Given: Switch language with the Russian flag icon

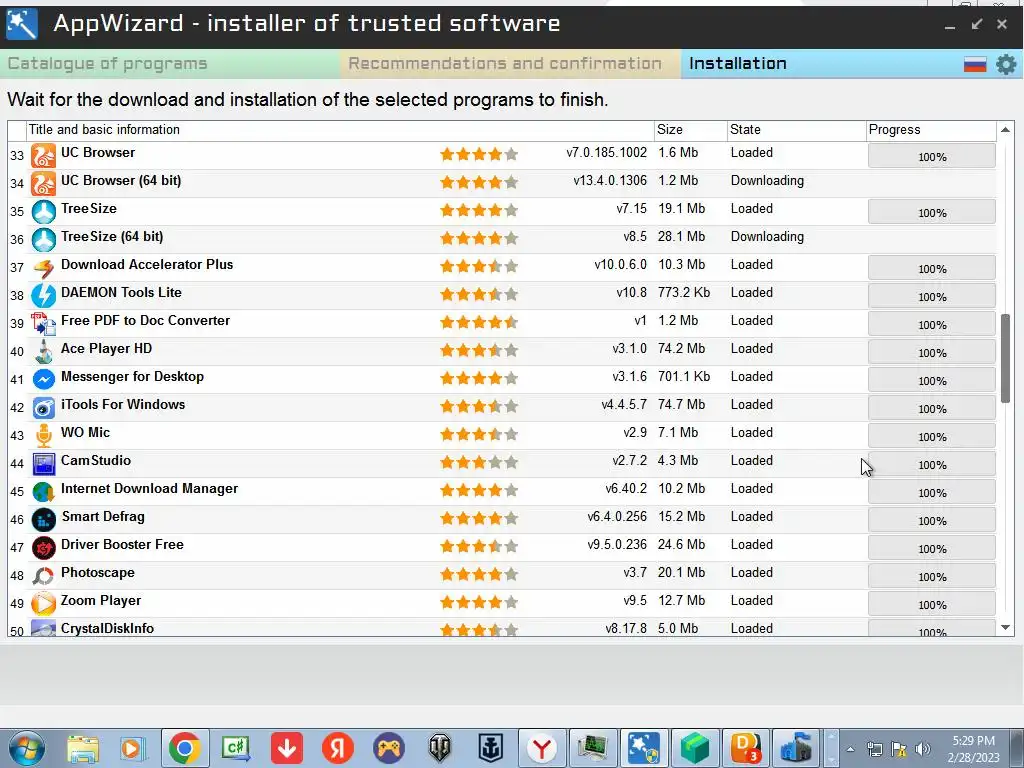Looking at the screenshot, I should click(975, 64).
